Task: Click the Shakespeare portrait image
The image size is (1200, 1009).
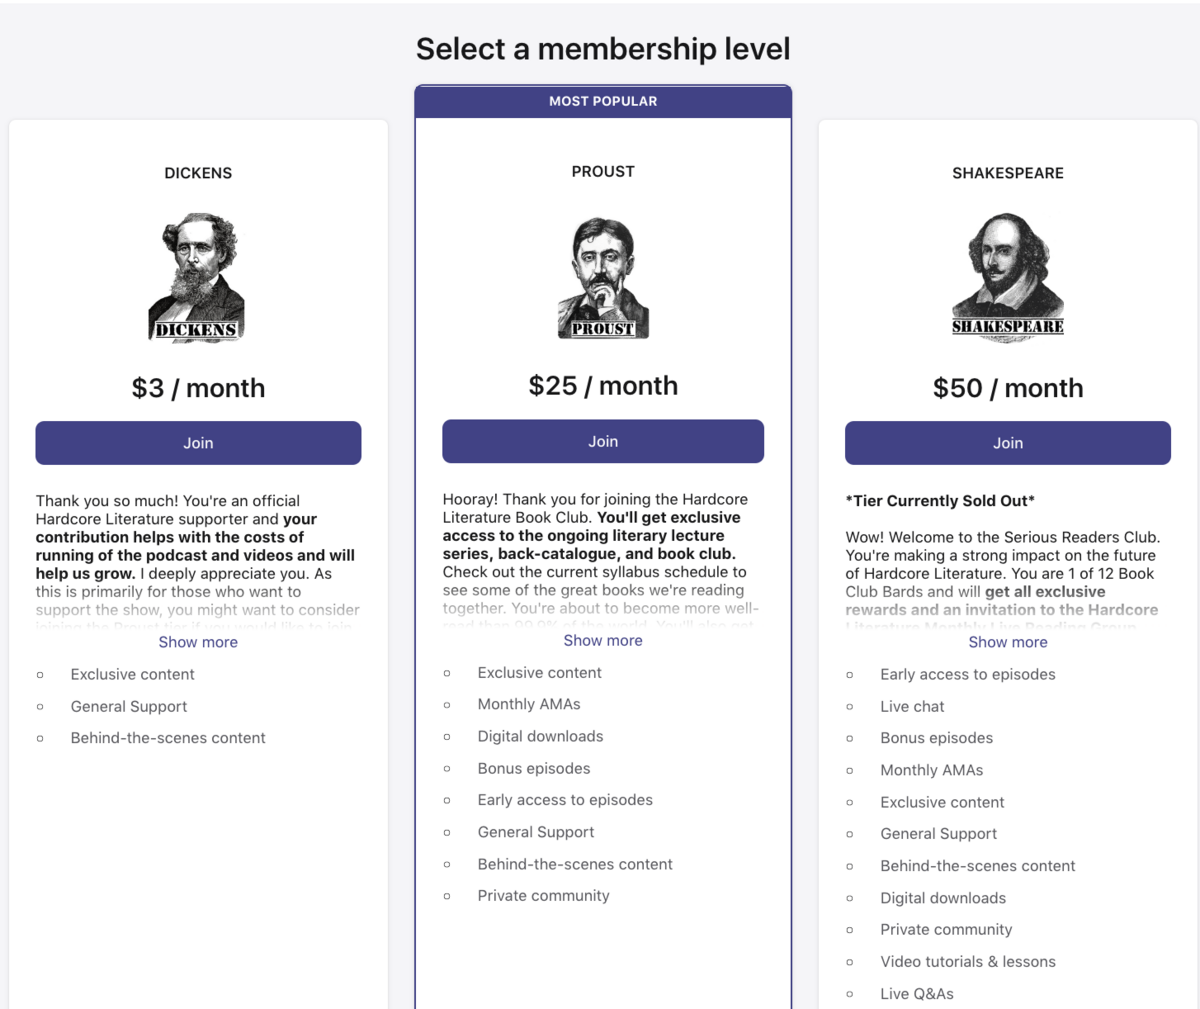Action: 1008,278
